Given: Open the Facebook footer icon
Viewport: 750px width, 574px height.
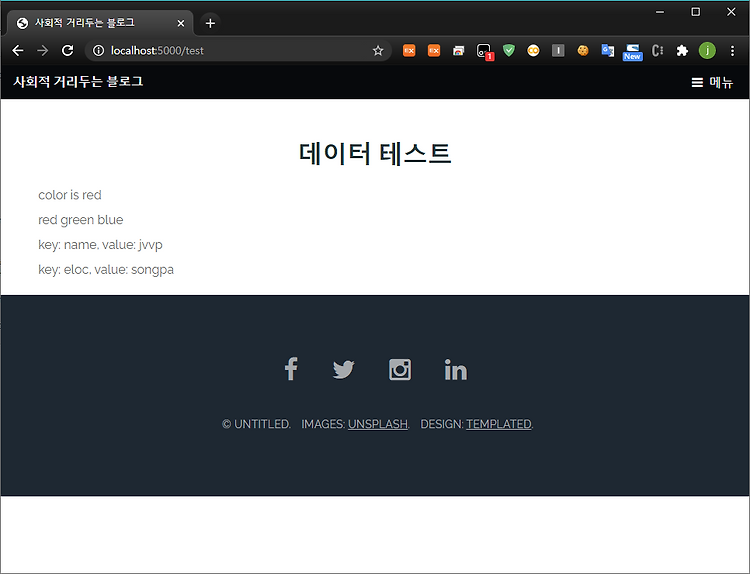Looking at the screenshot, I should (291, 369).
